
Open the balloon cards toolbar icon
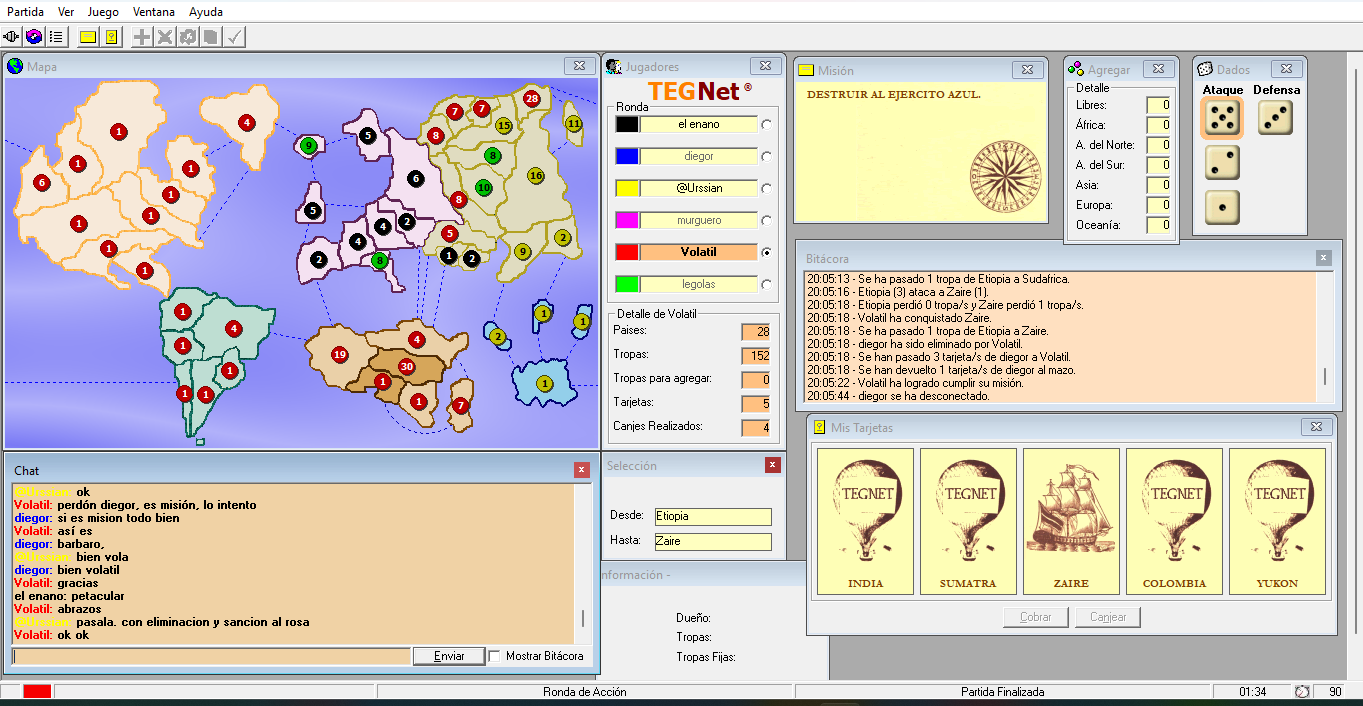coord(111,37)
